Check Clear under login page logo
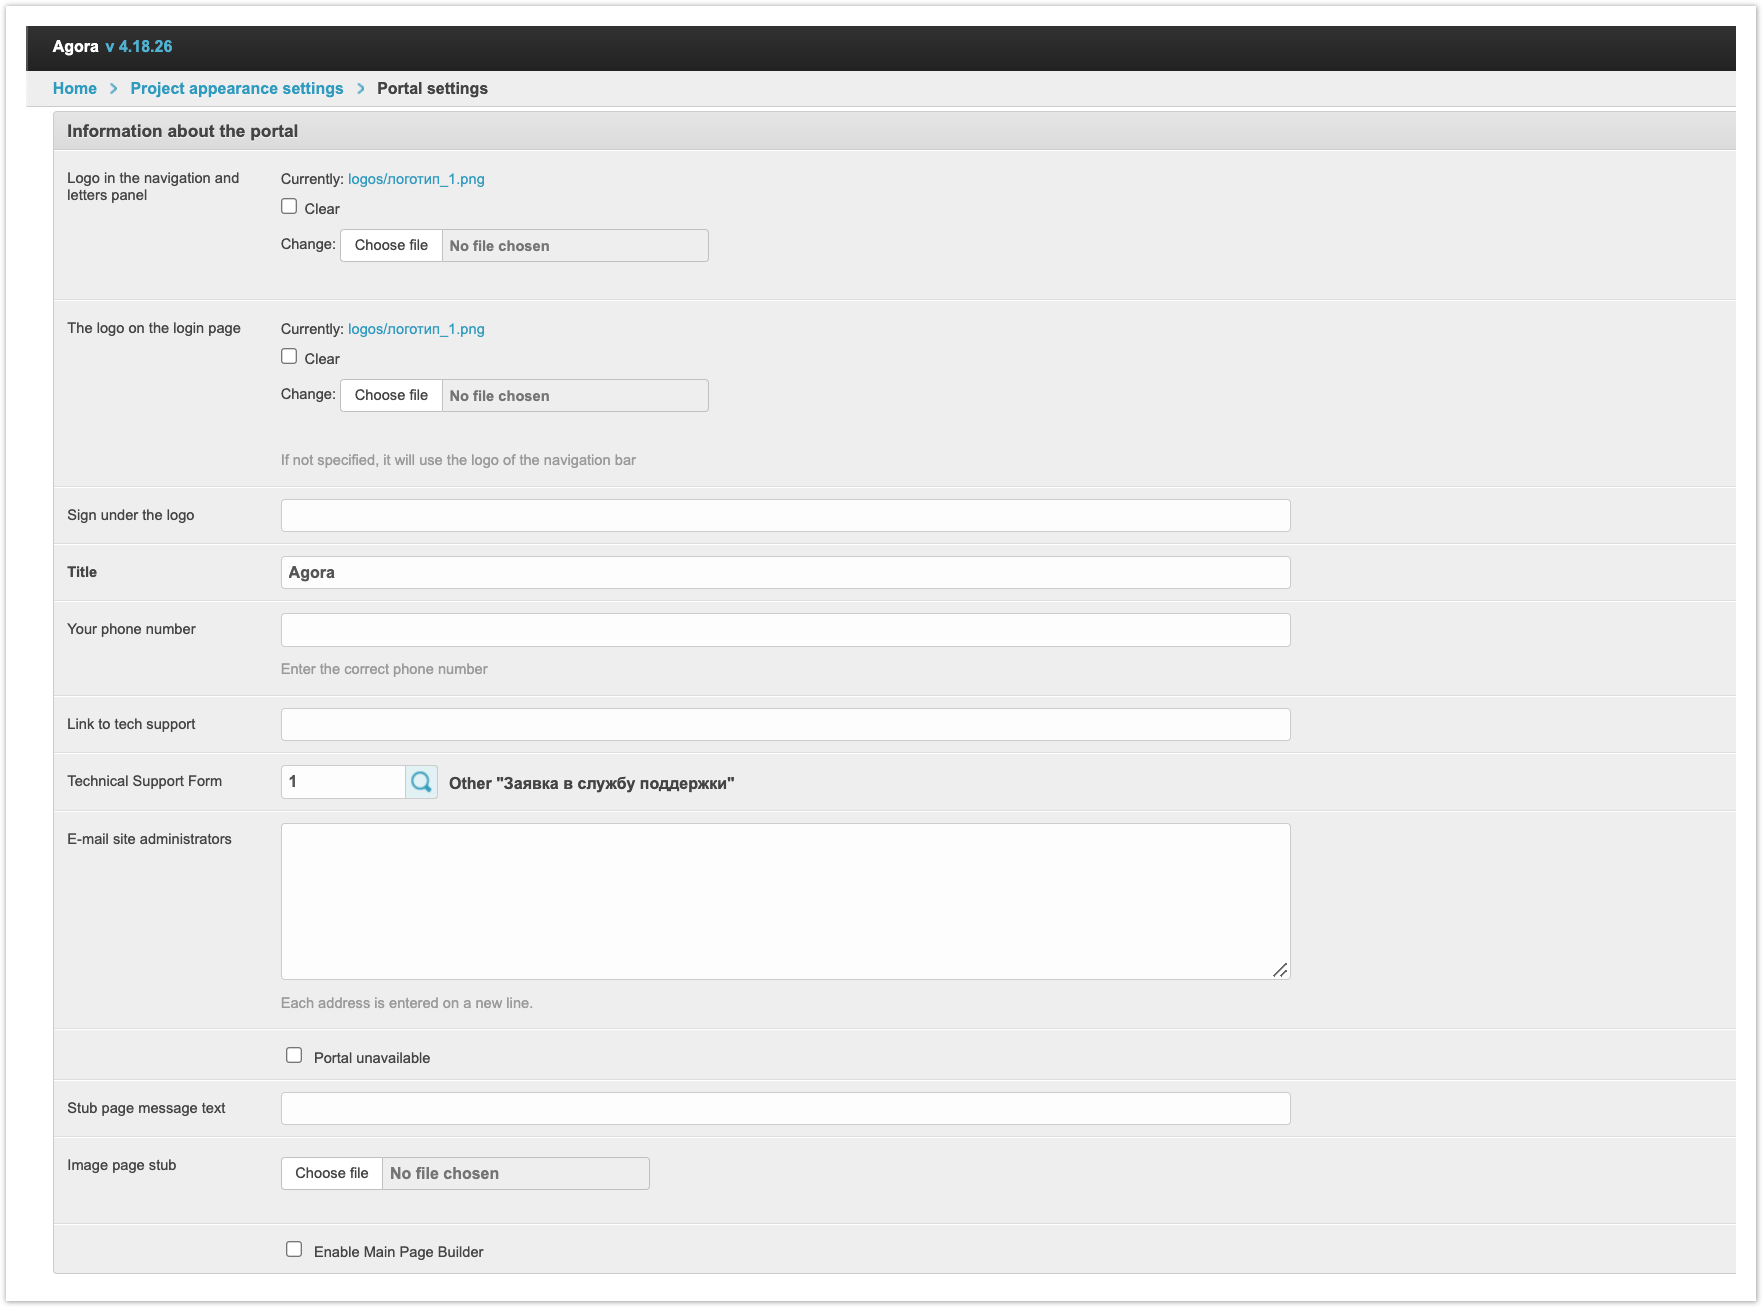This screenshot has width=1762, height=1307. coord(289,357)
